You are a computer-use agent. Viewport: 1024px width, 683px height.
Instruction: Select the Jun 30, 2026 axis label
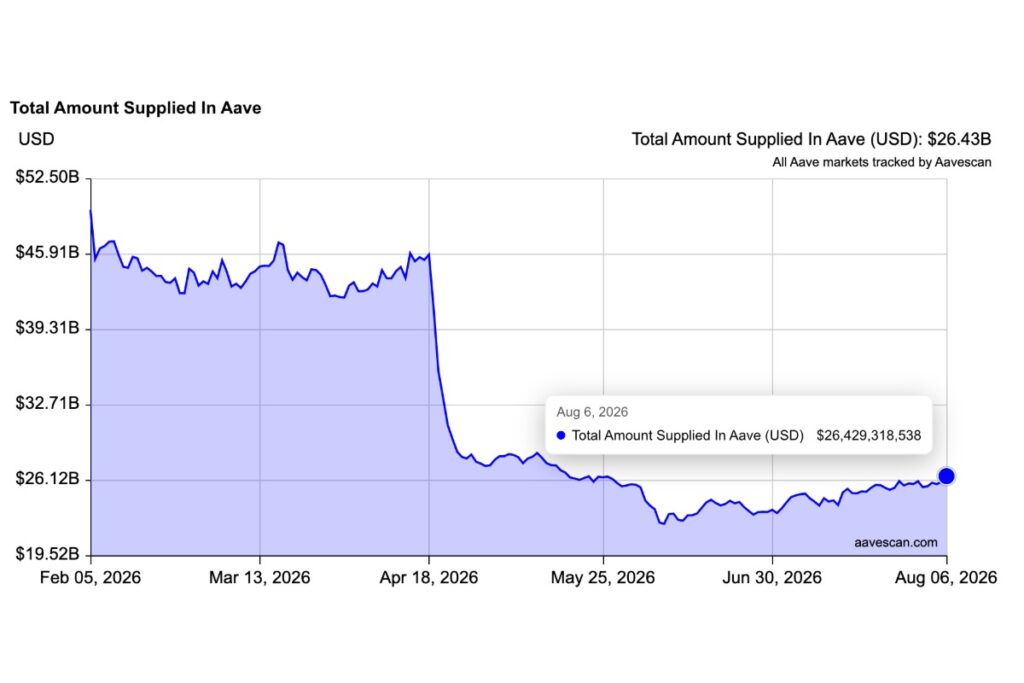[772, 577]
